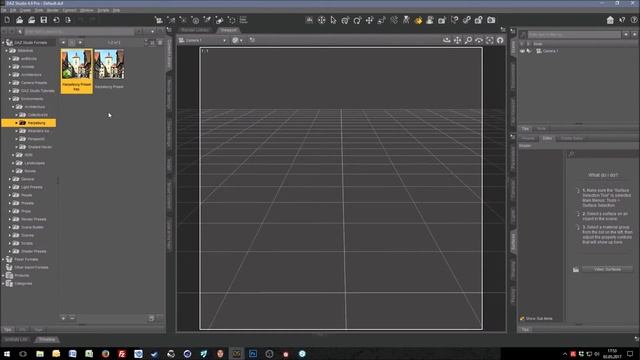Click the home icon in the top toolbar
Screen dimensions: 640x360
[x=610, y=20]
